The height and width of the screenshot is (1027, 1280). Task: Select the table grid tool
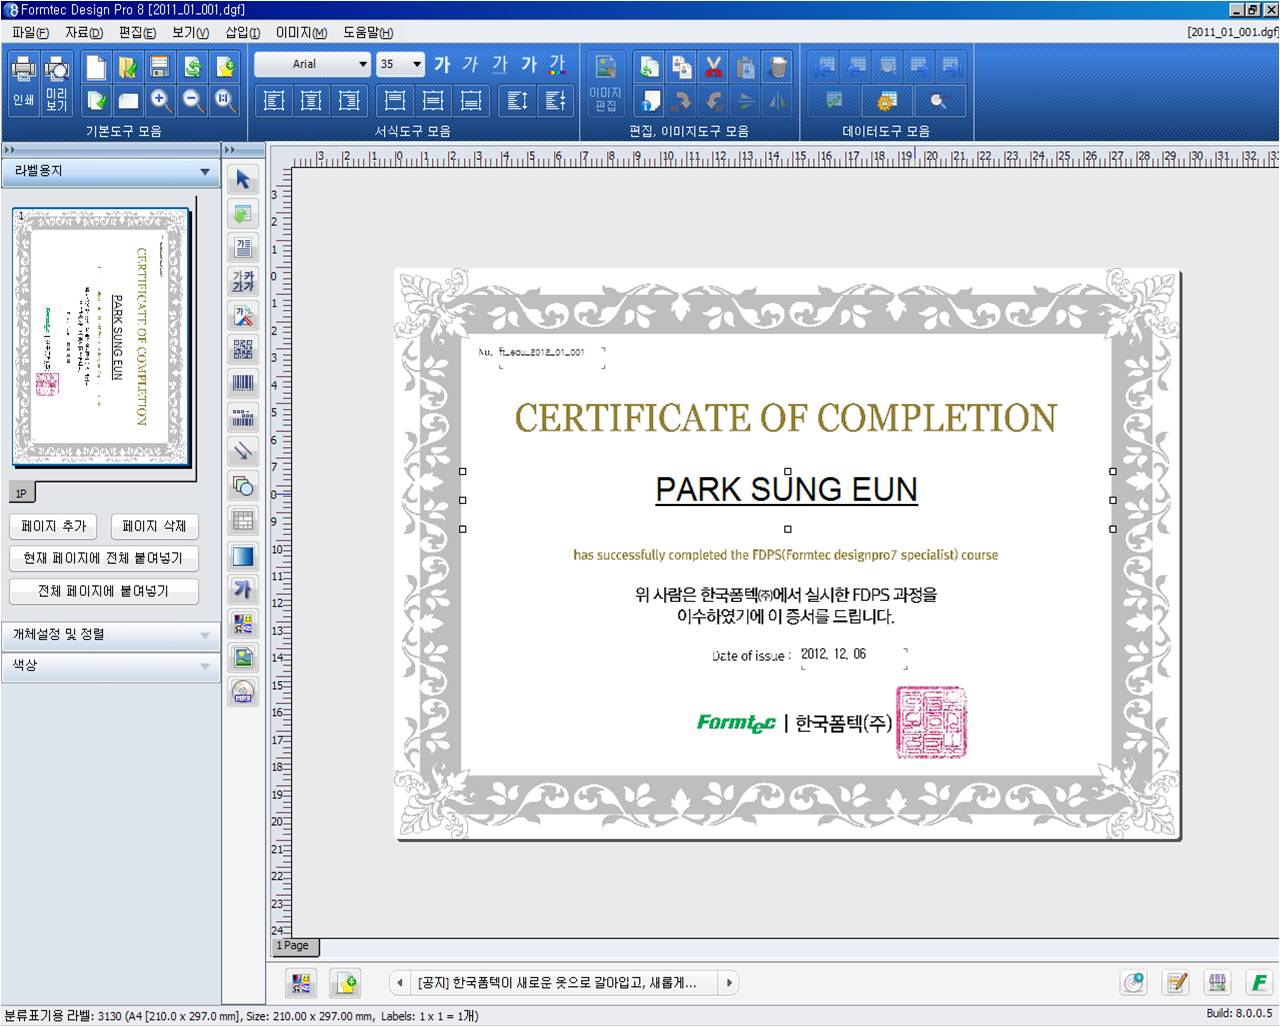click(243, 521)
